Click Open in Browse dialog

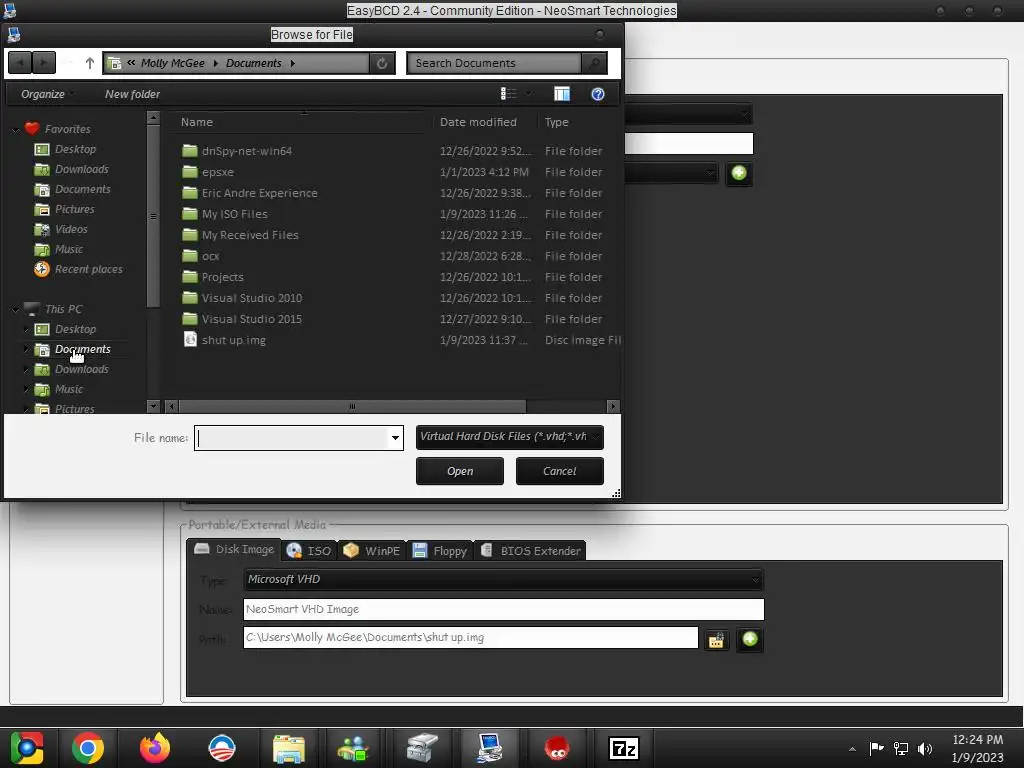tap(460, 471)
